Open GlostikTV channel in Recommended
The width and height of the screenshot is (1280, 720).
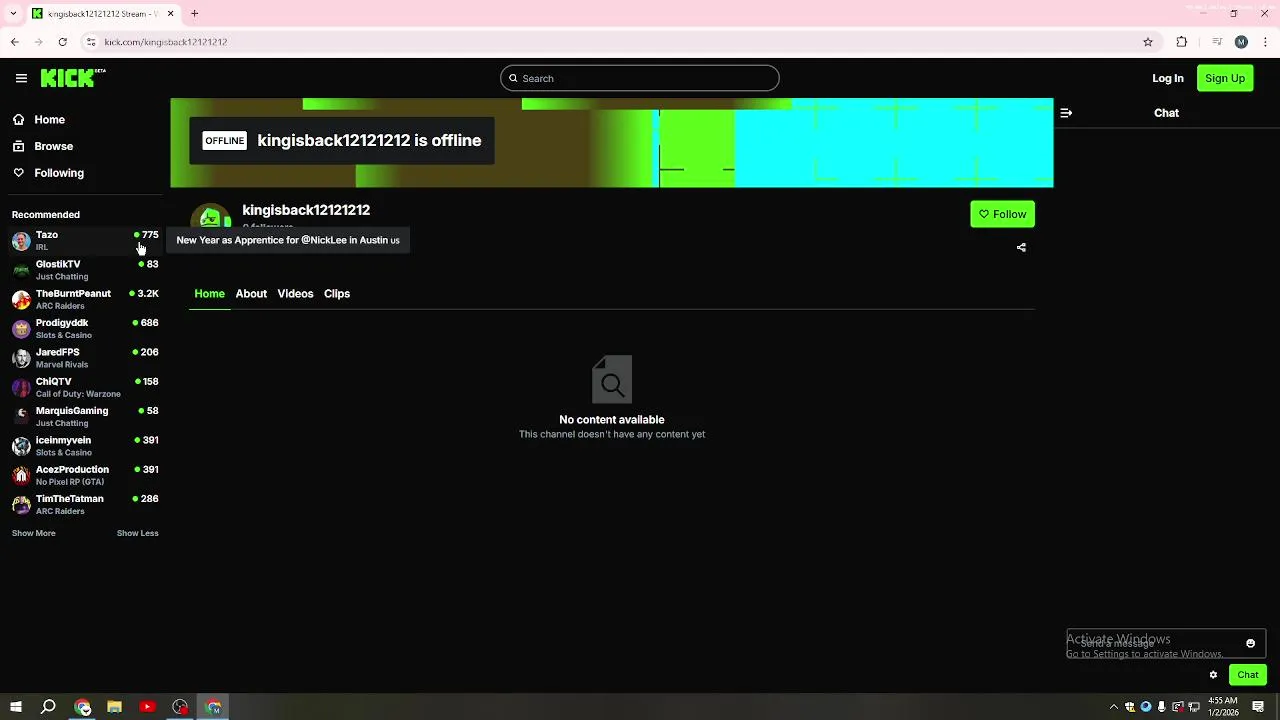coord(85,270)
